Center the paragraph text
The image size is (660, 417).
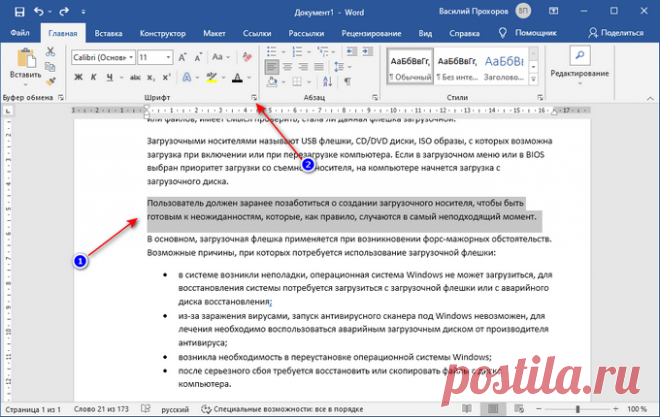(287, 66)
